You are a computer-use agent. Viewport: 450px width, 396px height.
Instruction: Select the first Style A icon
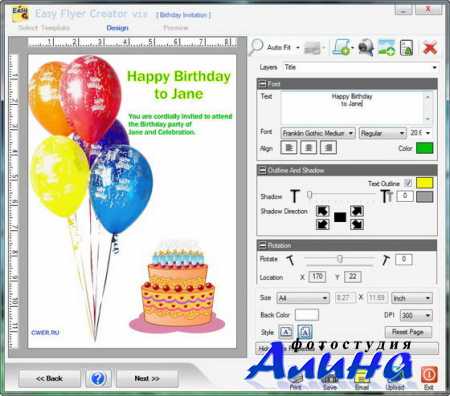click(286, 332)
